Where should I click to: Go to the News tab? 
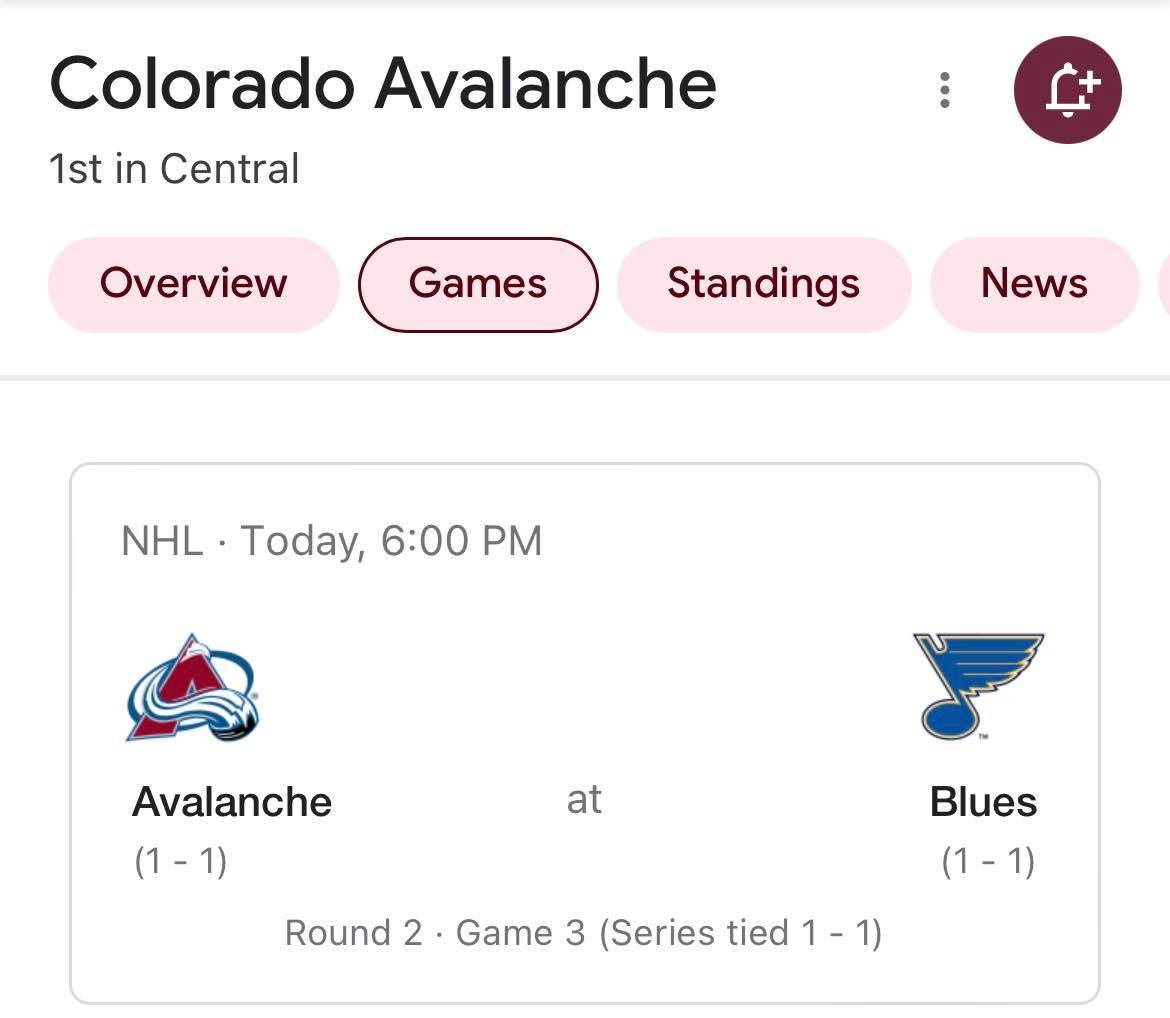click(1034, 284)
